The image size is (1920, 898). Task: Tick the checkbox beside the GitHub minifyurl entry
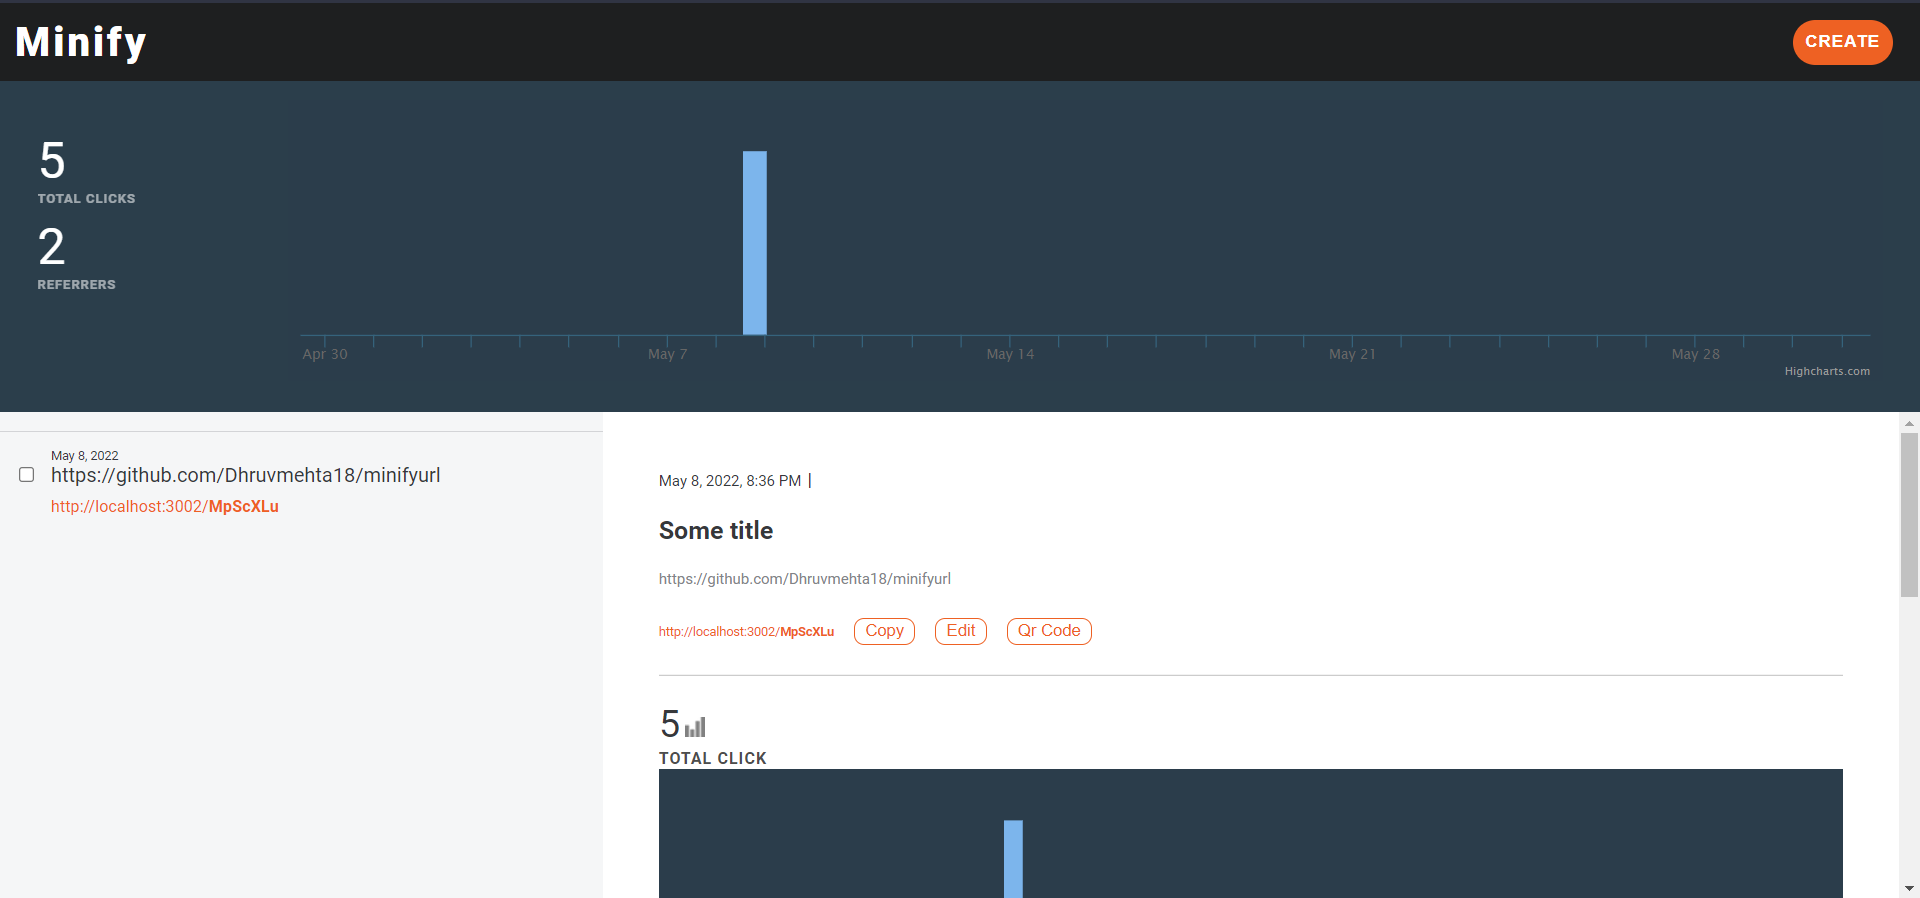click(x=27, y=475)
